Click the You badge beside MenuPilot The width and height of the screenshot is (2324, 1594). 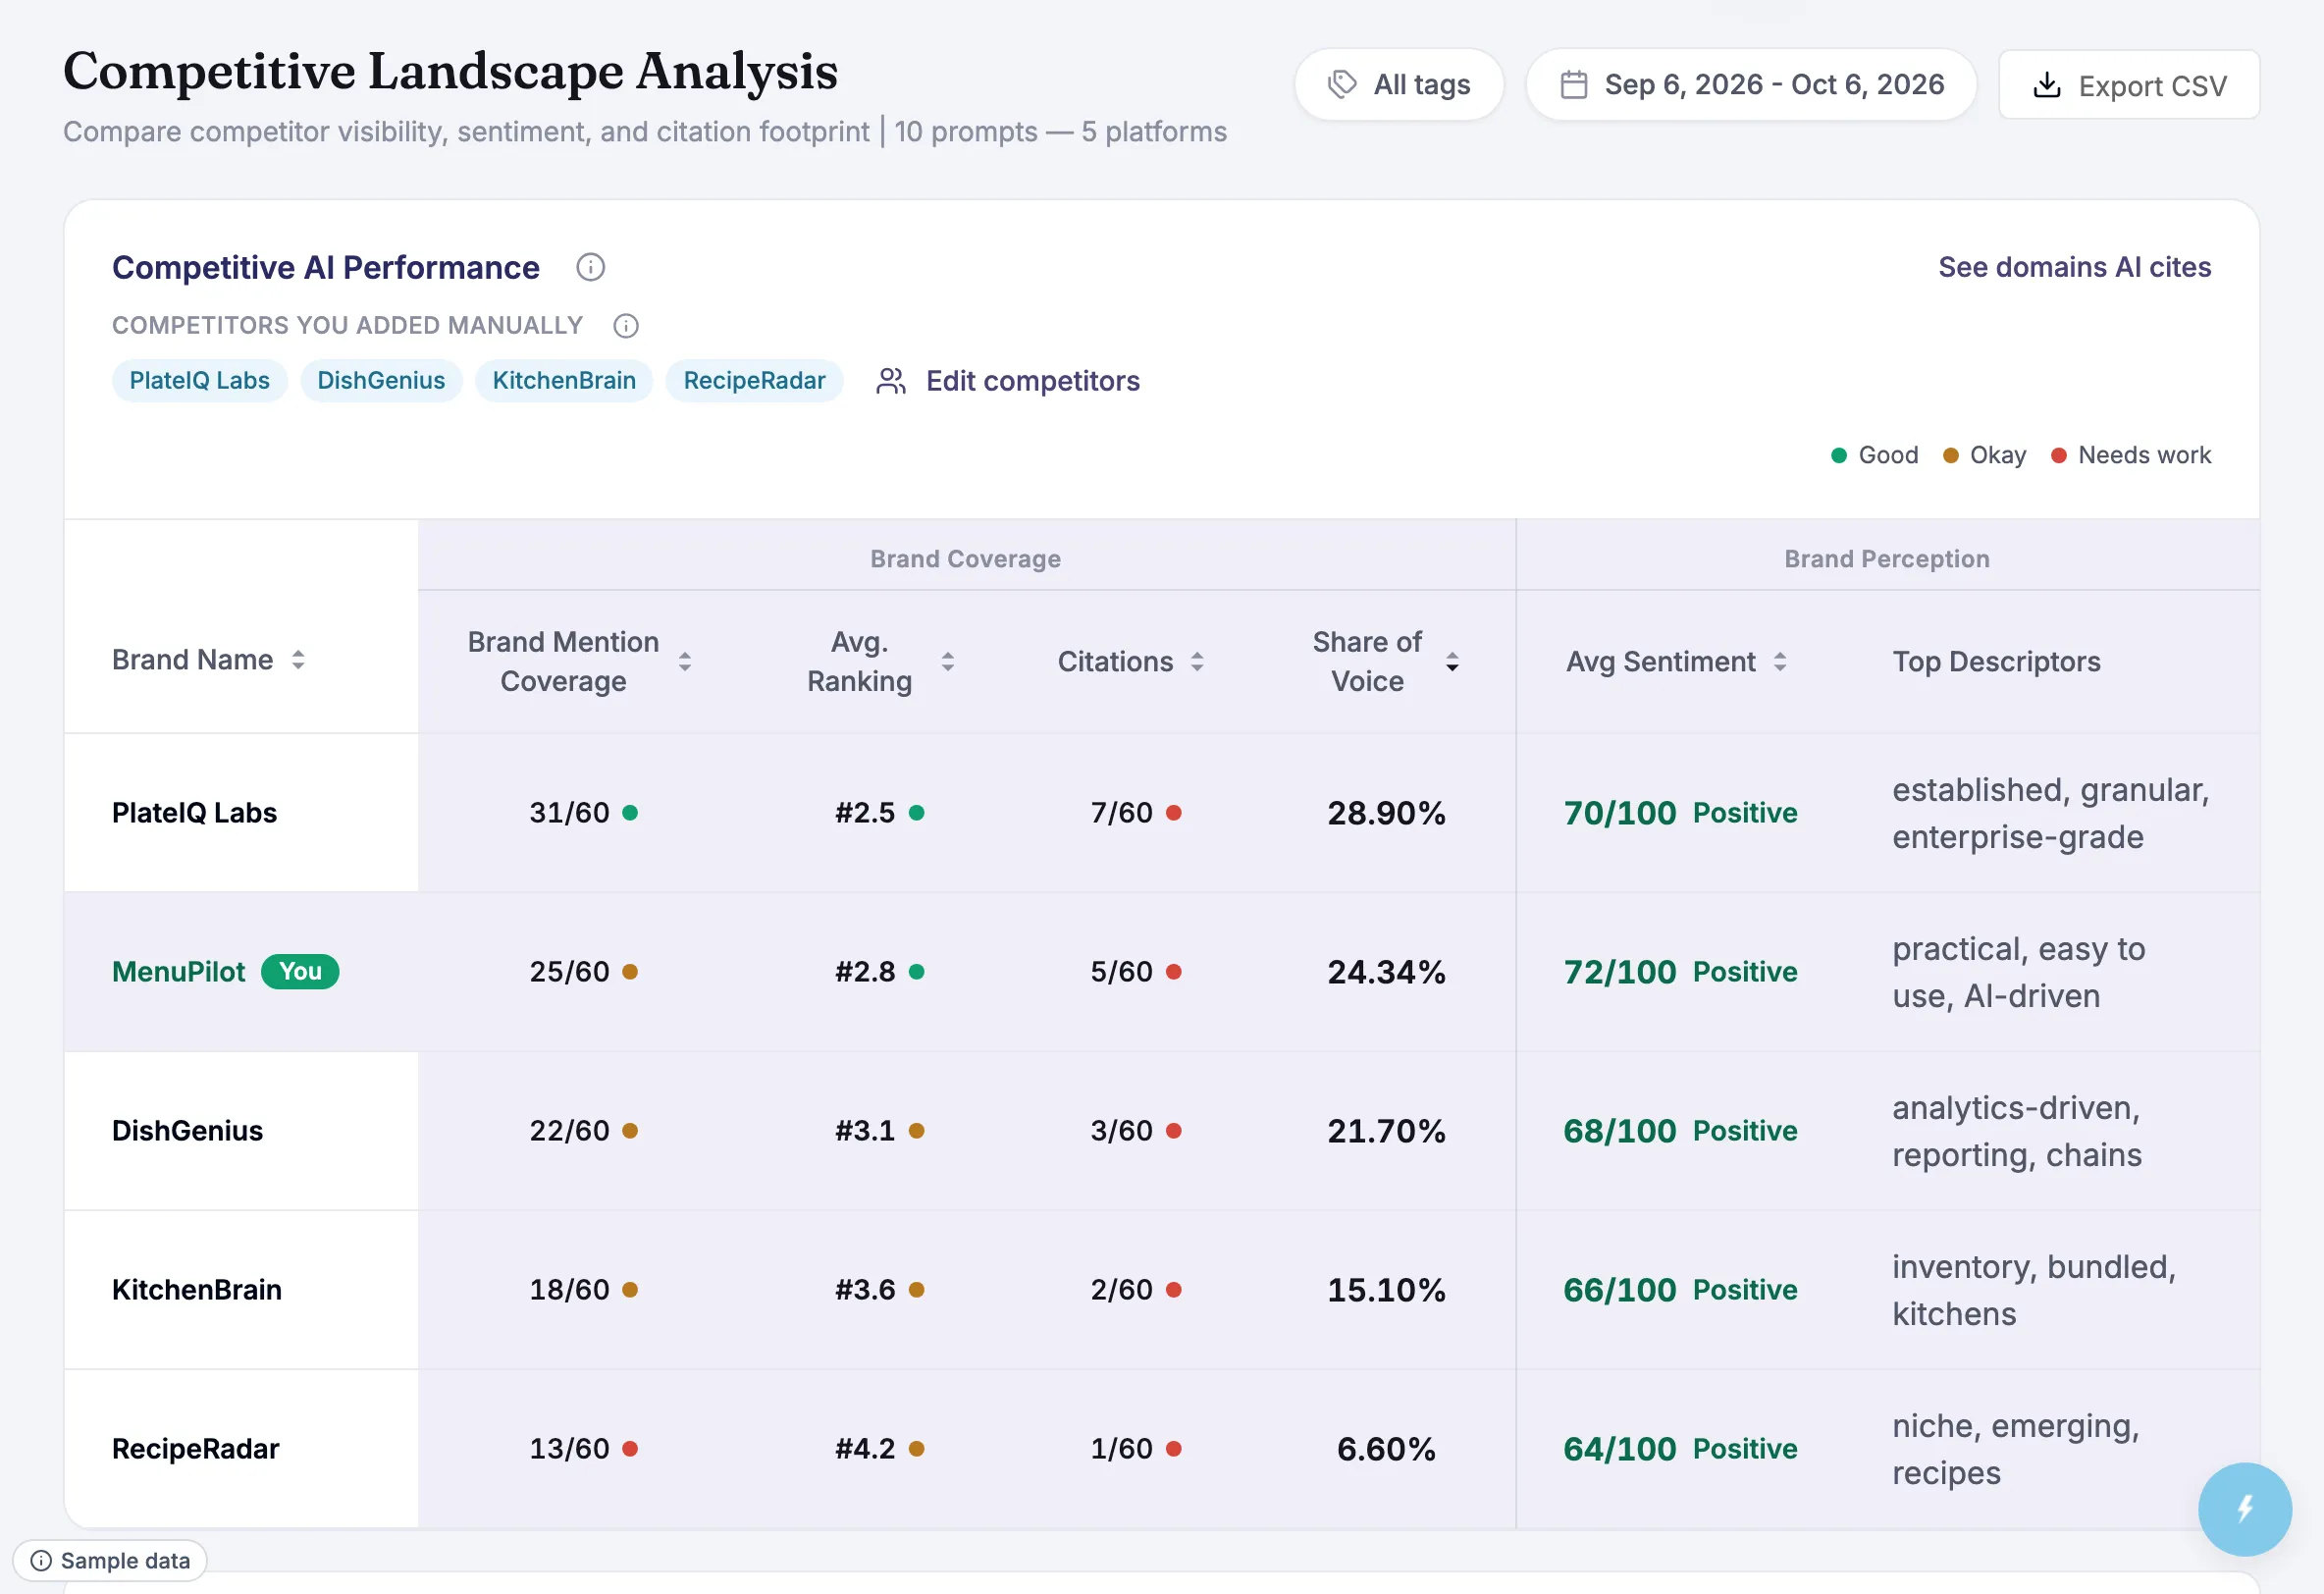300,971
